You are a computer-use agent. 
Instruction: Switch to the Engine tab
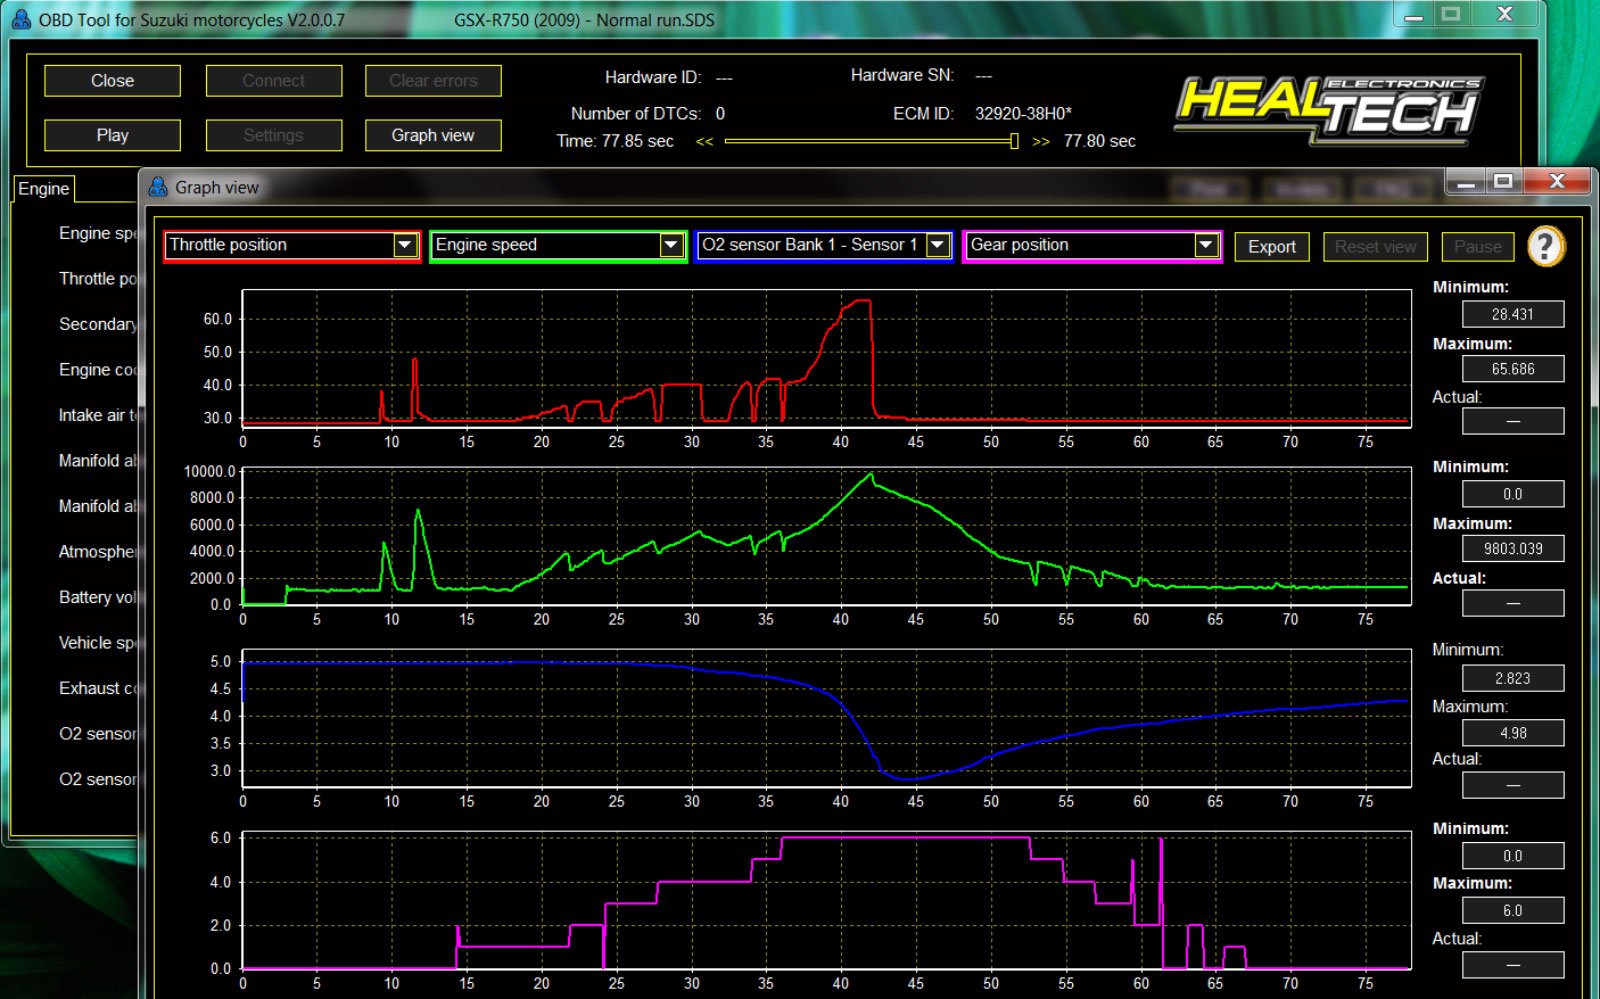pos(44,189)
